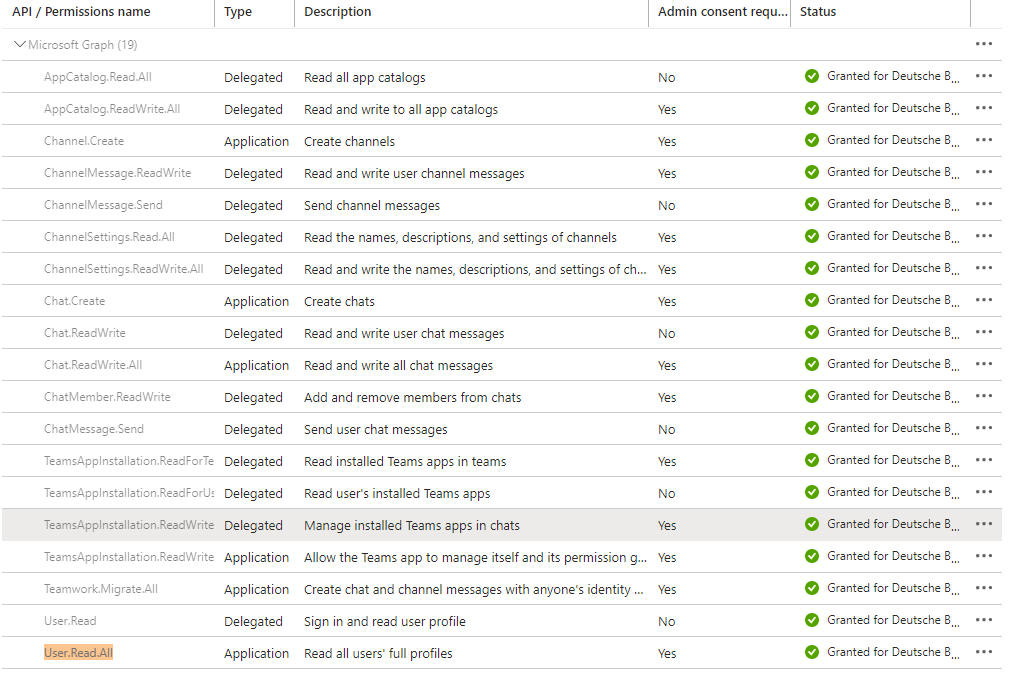Click the green status checkmark for Chat.Create

(x=812, y=300)
